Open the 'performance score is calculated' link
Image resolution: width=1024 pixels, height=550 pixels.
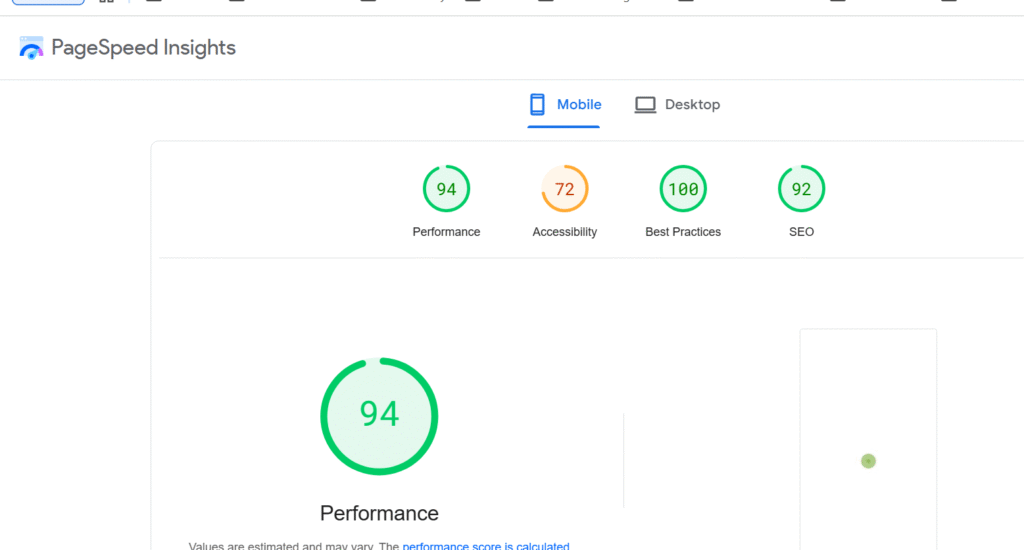(486, 545)
